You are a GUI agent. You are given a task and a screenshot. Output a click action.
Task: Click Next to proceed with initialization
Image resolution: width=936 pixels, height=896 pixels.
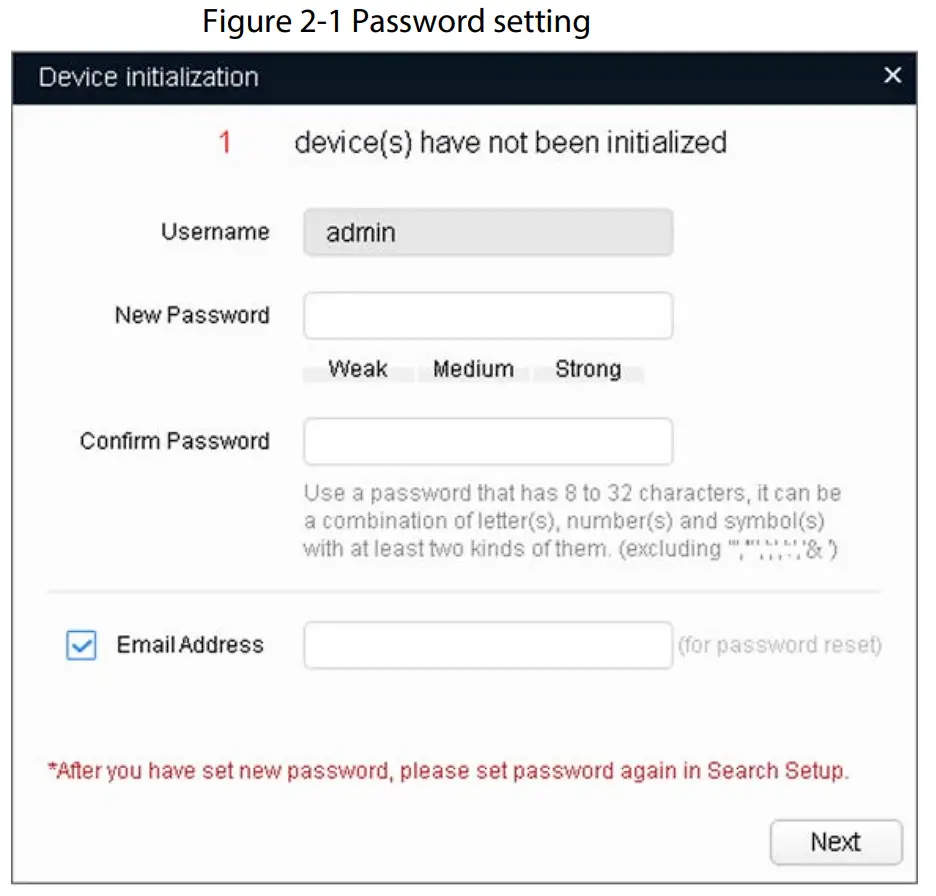[836, 842]
